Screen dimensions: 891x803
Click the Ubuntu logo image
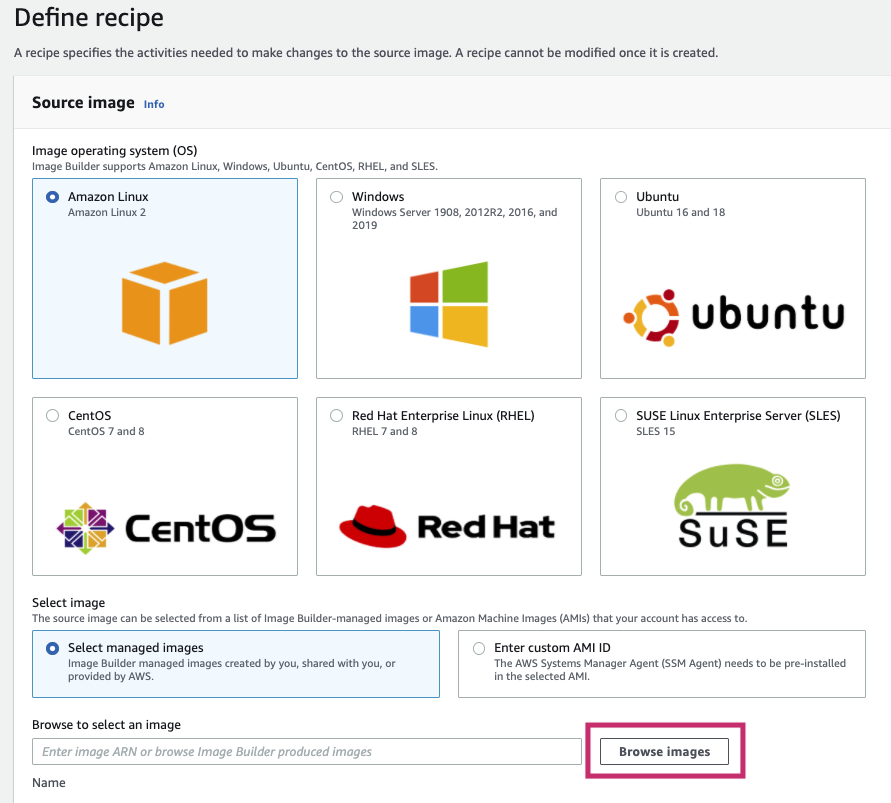734,316
